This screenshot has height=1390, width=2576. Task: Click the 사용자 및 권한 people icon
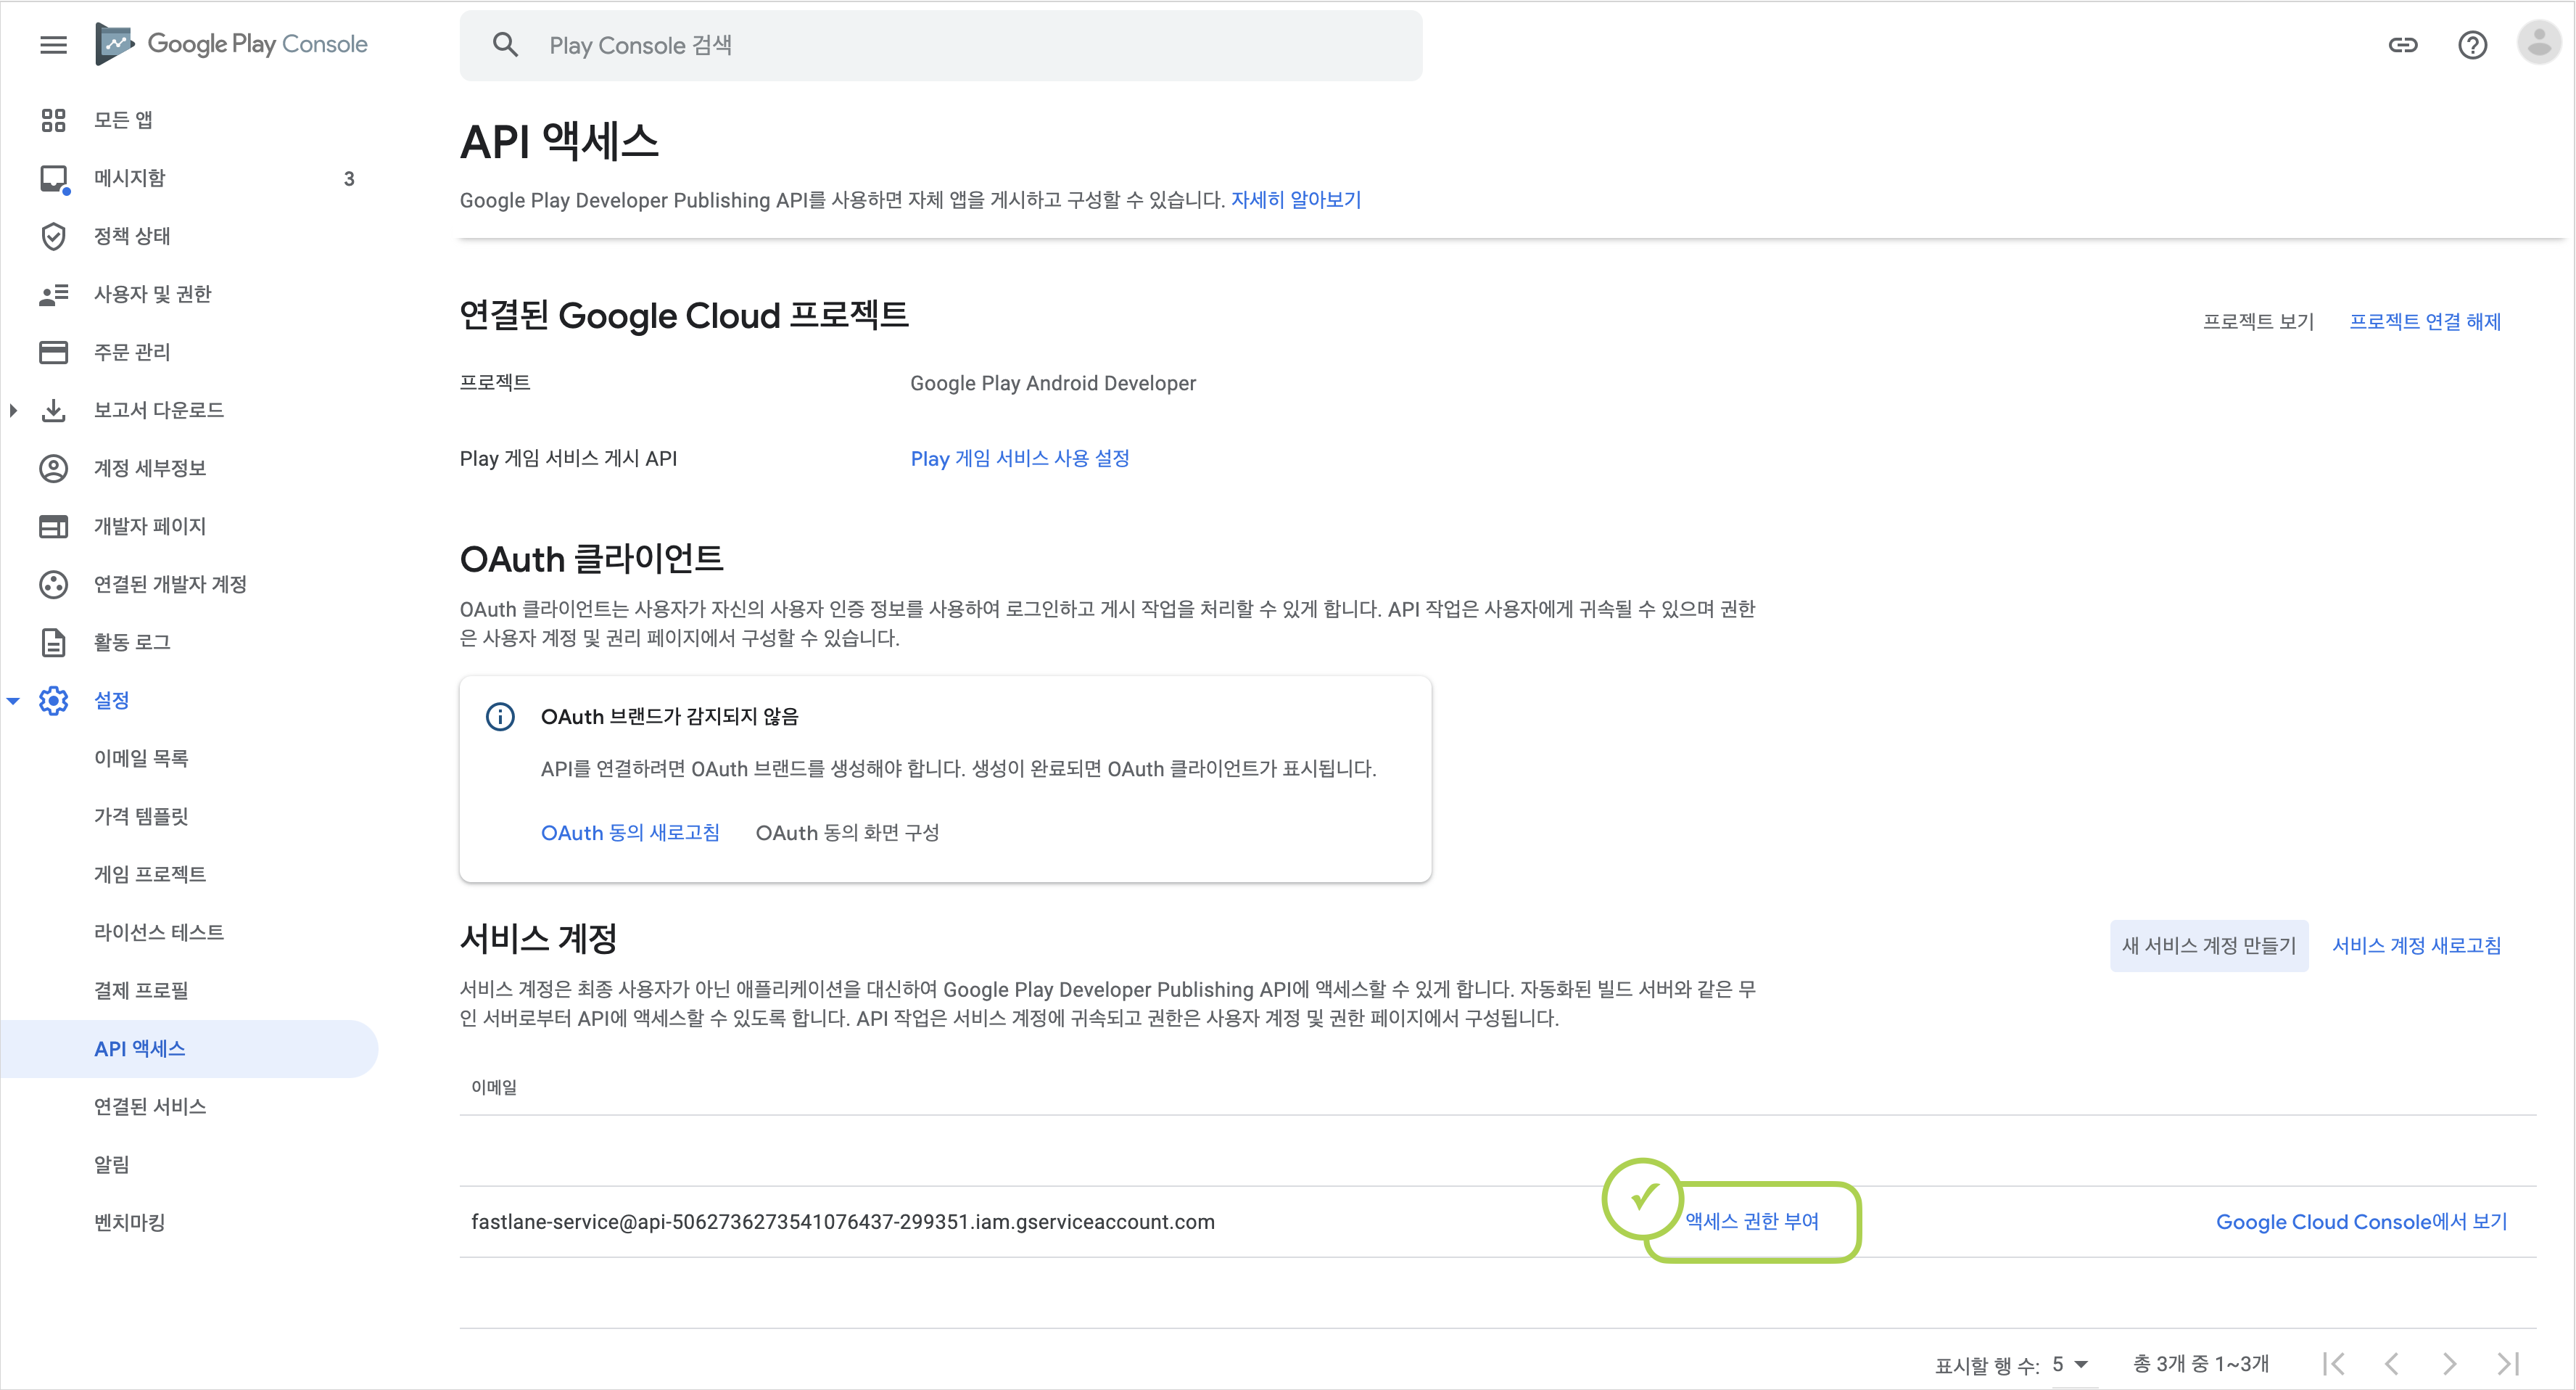tap(53, 294)
